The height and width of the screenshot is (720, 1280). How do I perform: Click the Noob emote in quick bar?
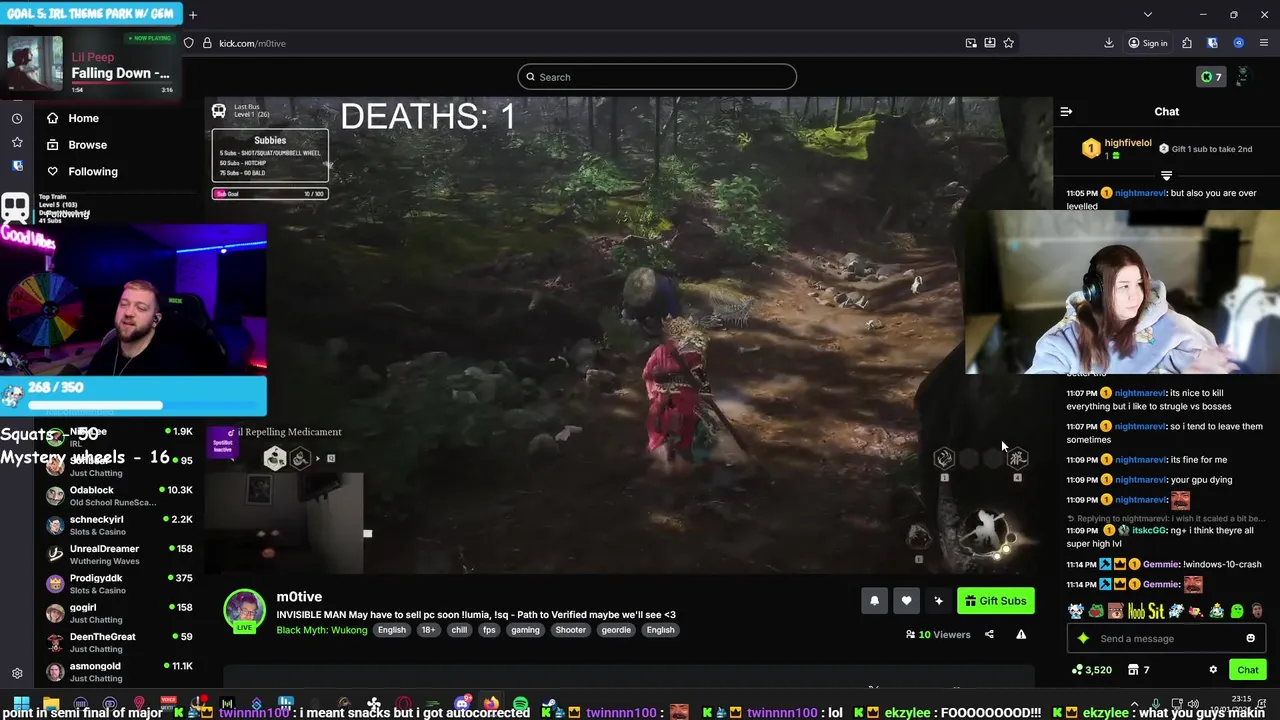click(1136, 611)
